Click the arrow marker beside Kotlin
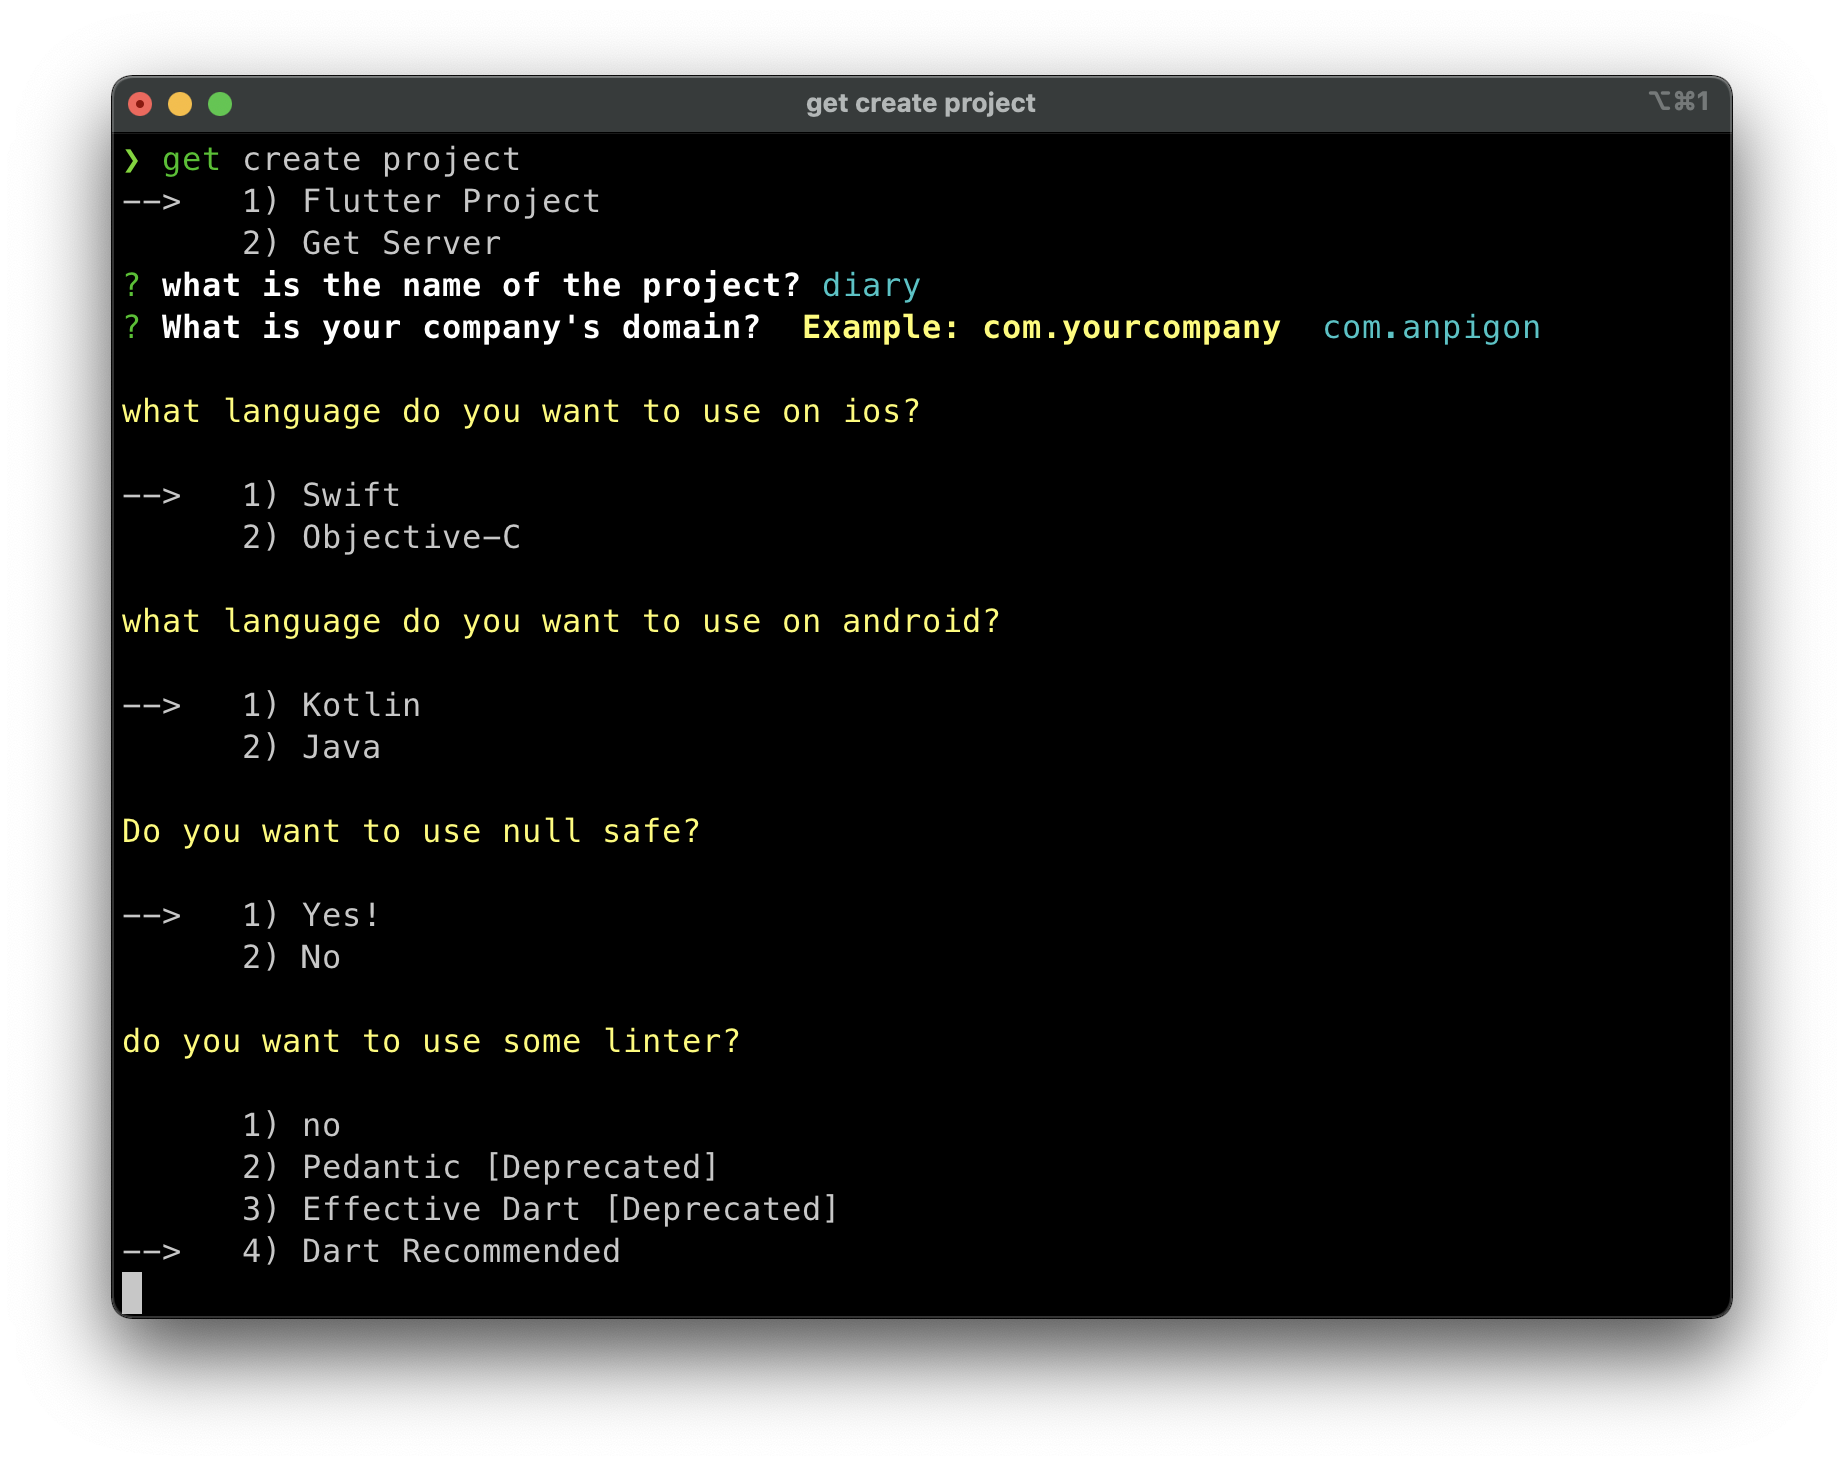The height and width of the screenshot is (1466, 1844). [x=152, y=706]
